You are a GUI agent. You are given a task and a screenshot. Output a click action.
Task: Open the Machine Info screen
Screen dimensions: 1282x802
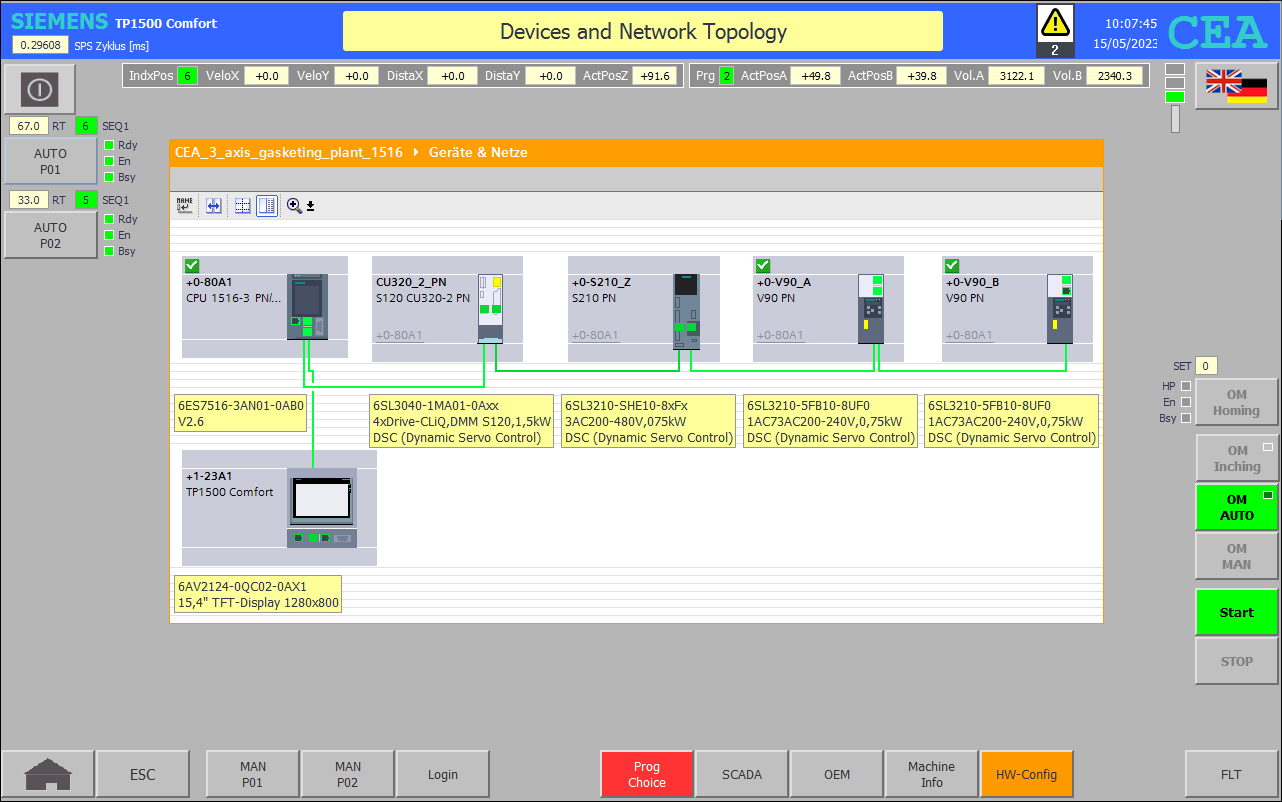932,774
